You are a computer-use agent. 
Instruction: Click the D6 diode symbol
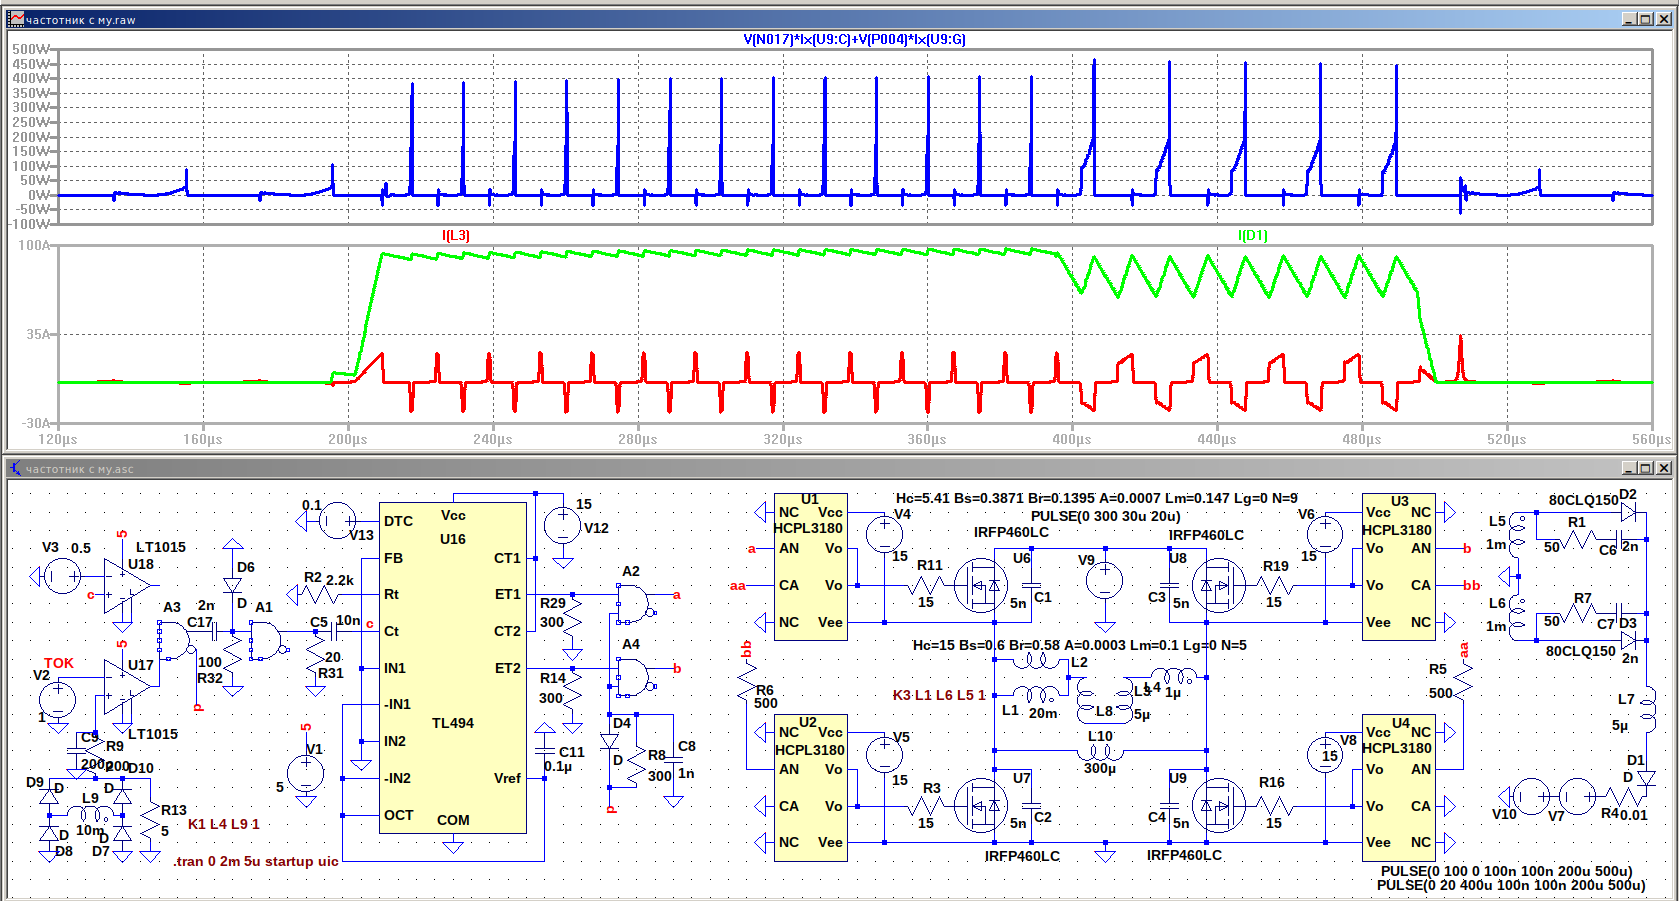(232, 585)
